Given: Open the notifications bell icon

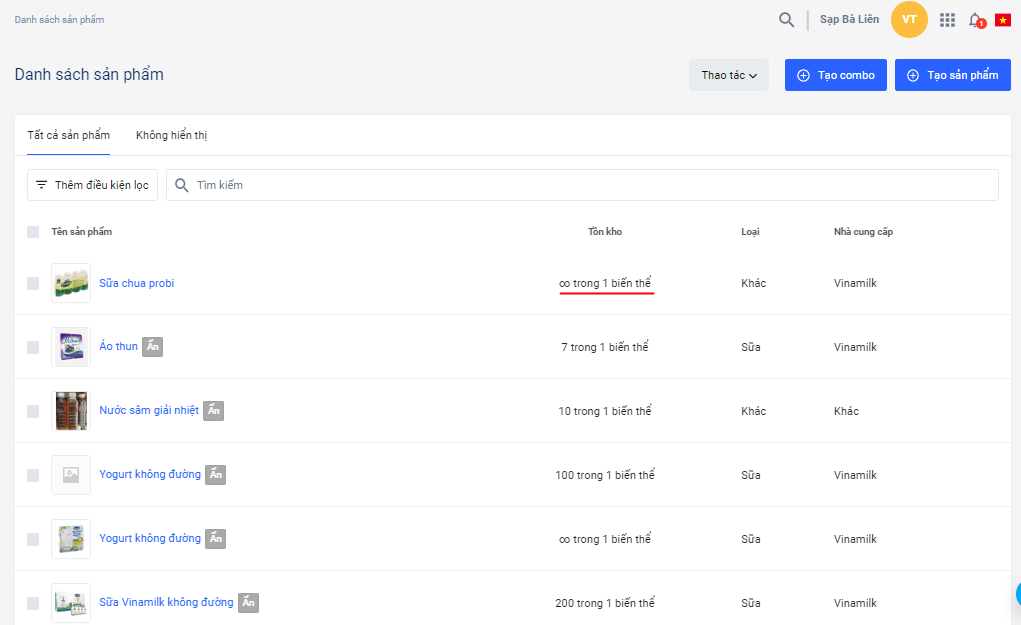Looking at the screenshot, I should click(975, 20).
